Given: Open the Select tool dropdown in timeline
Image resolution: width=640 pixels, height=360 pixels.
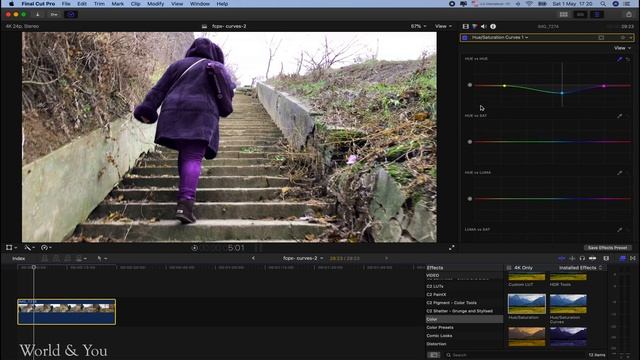Looking at the screenshot, I should [x=102, y=258].
